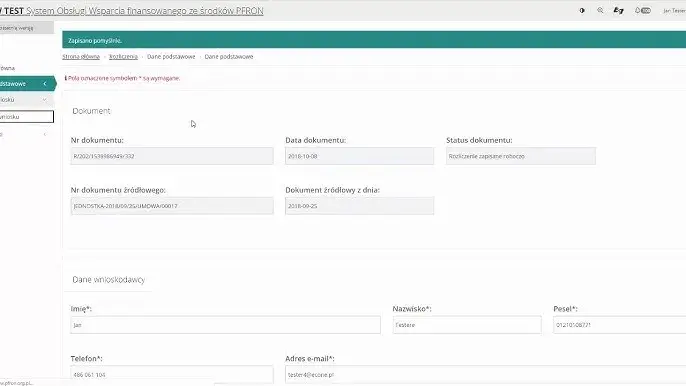The height and width of the screenshot is (386, 686).
Task: Focus the Imię input field
Action: point(225,325)
